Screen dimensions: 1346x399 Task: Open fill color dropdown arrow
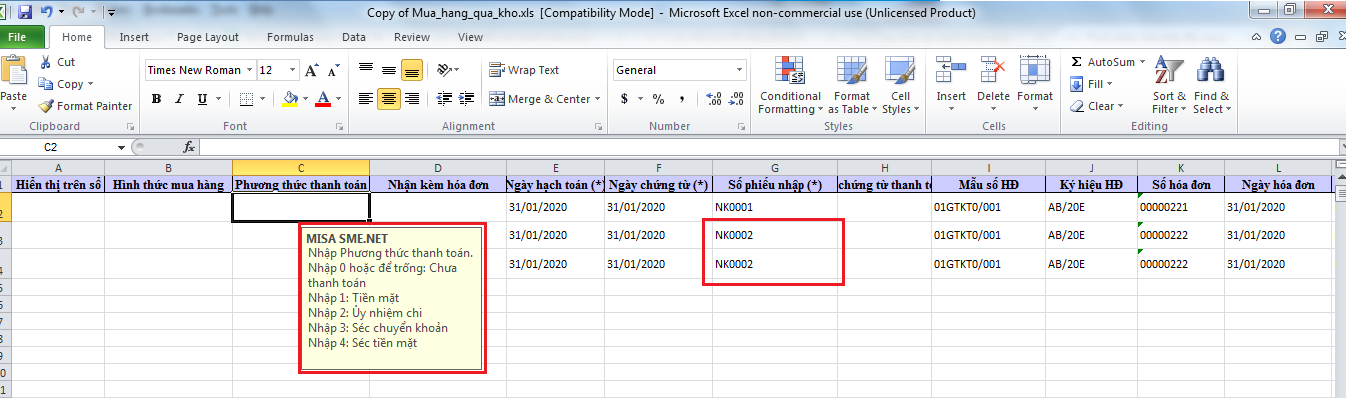click(x=304, y=99)
